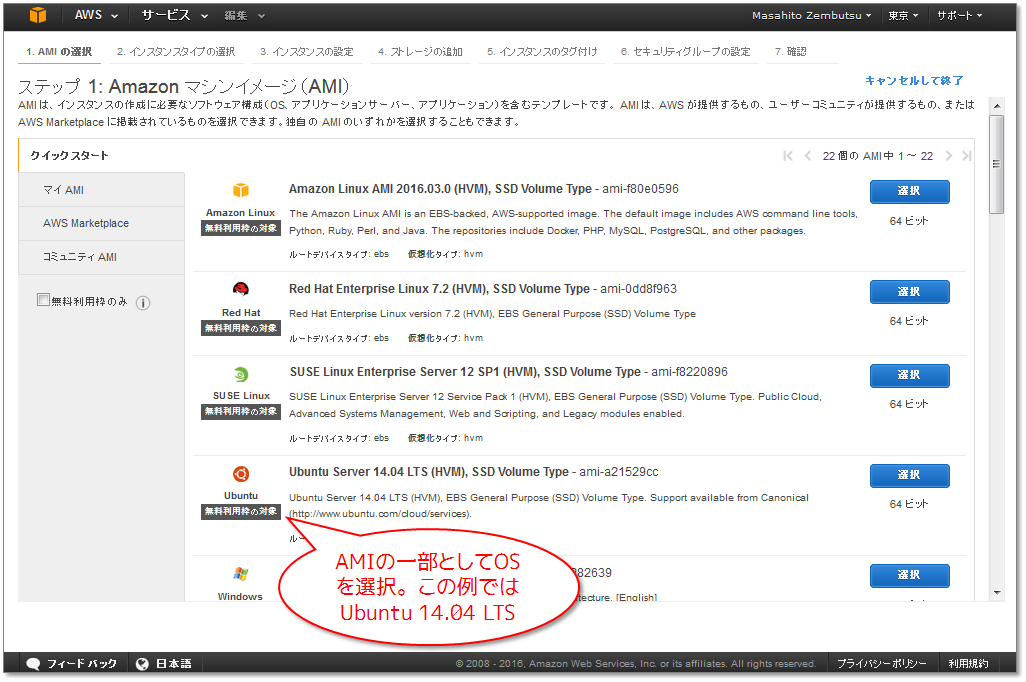Click the vertical scrollbar thumb
Image resolution: width=1026 pixels, height=682 pixels.
pos(997,164)
